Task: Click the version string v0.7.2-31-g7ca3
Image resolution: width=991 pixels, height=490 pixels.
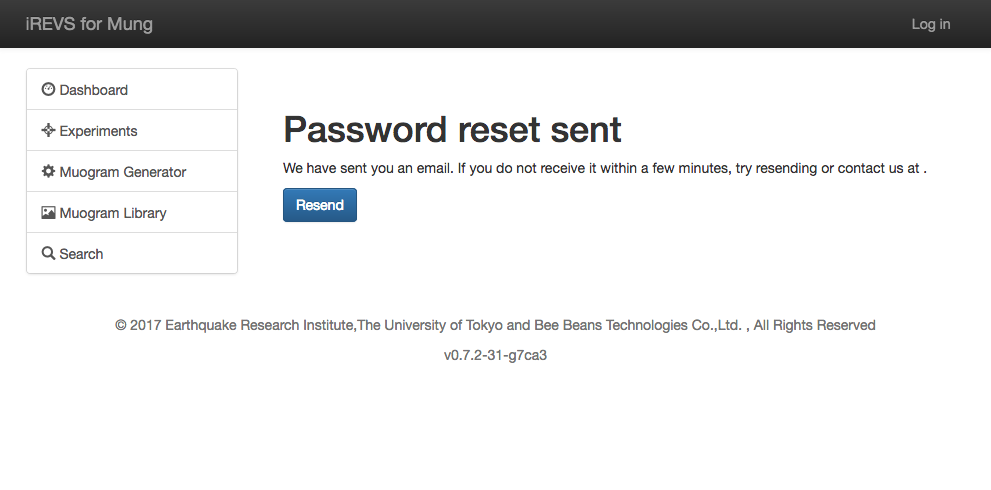Action: click(495, 355)
